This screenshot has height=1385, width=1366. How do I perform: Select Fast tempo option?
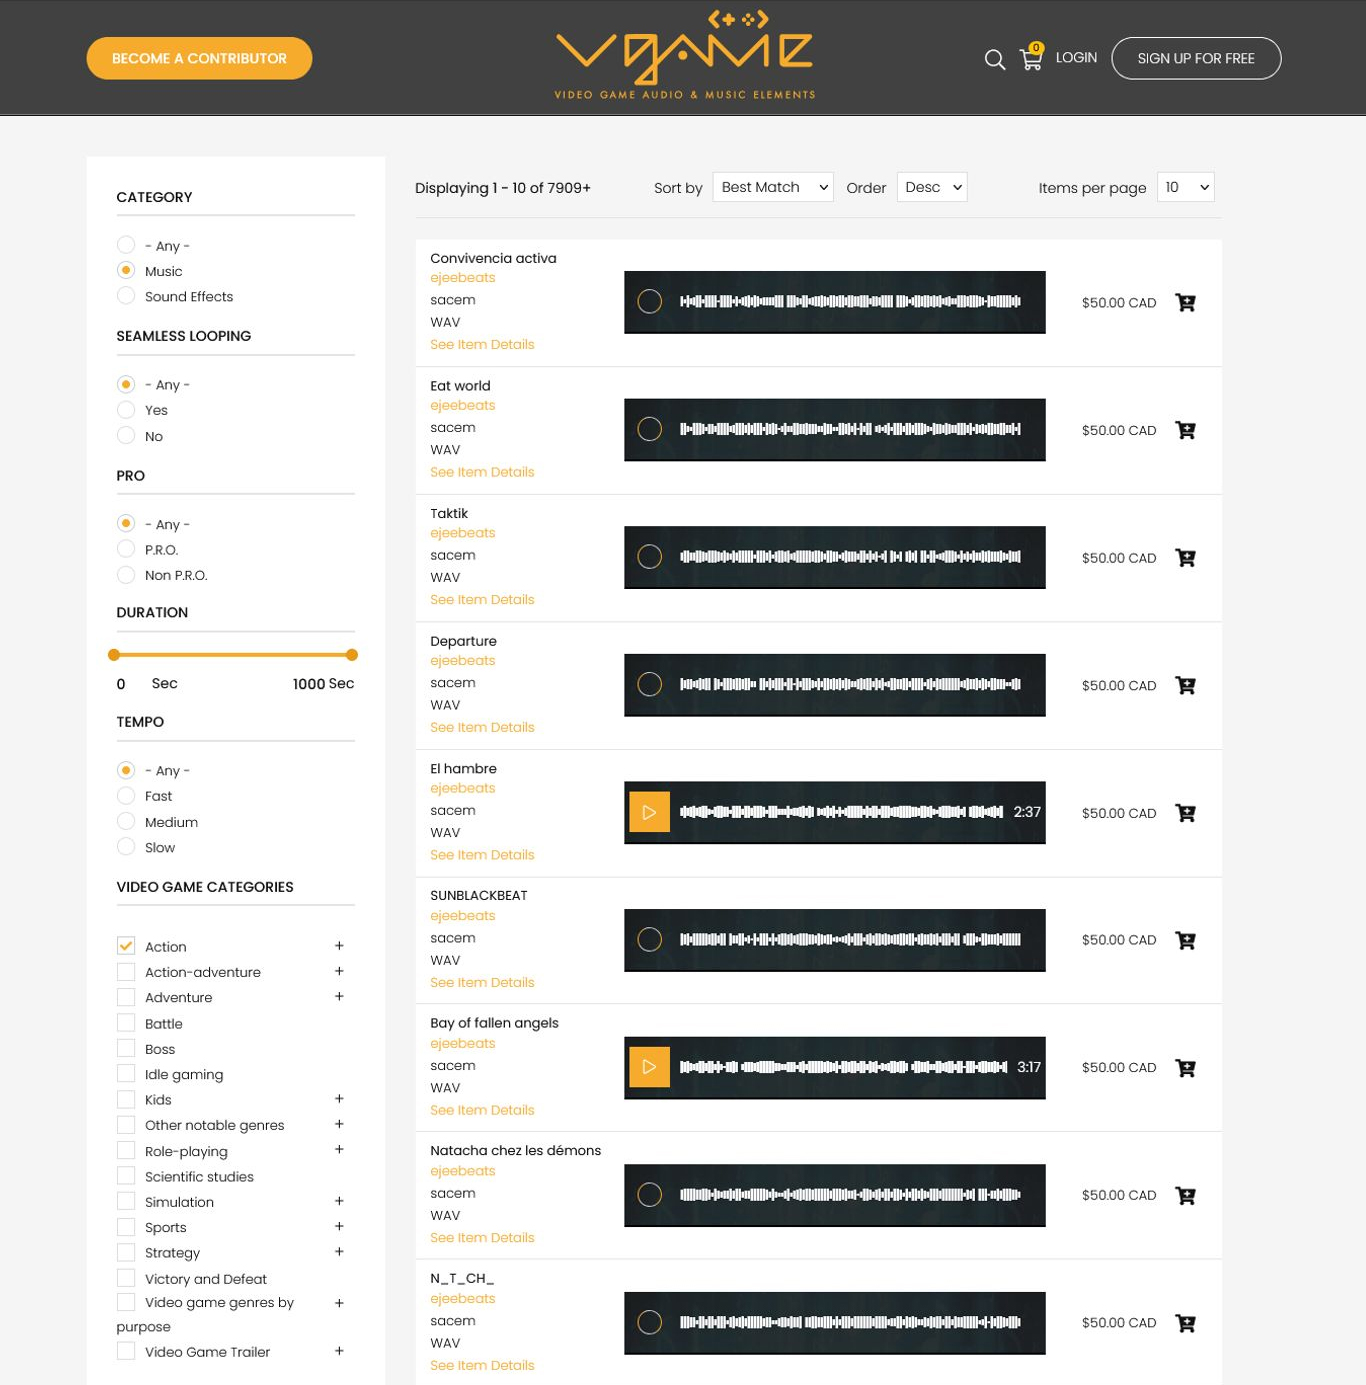(x=126, y=796)
